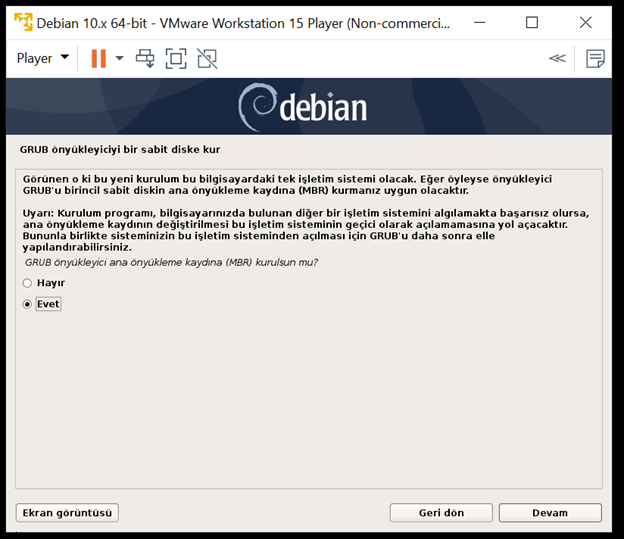Minimize the VMware Player window
The width and height of the screenshot is (624, 539).
(480, 22)
